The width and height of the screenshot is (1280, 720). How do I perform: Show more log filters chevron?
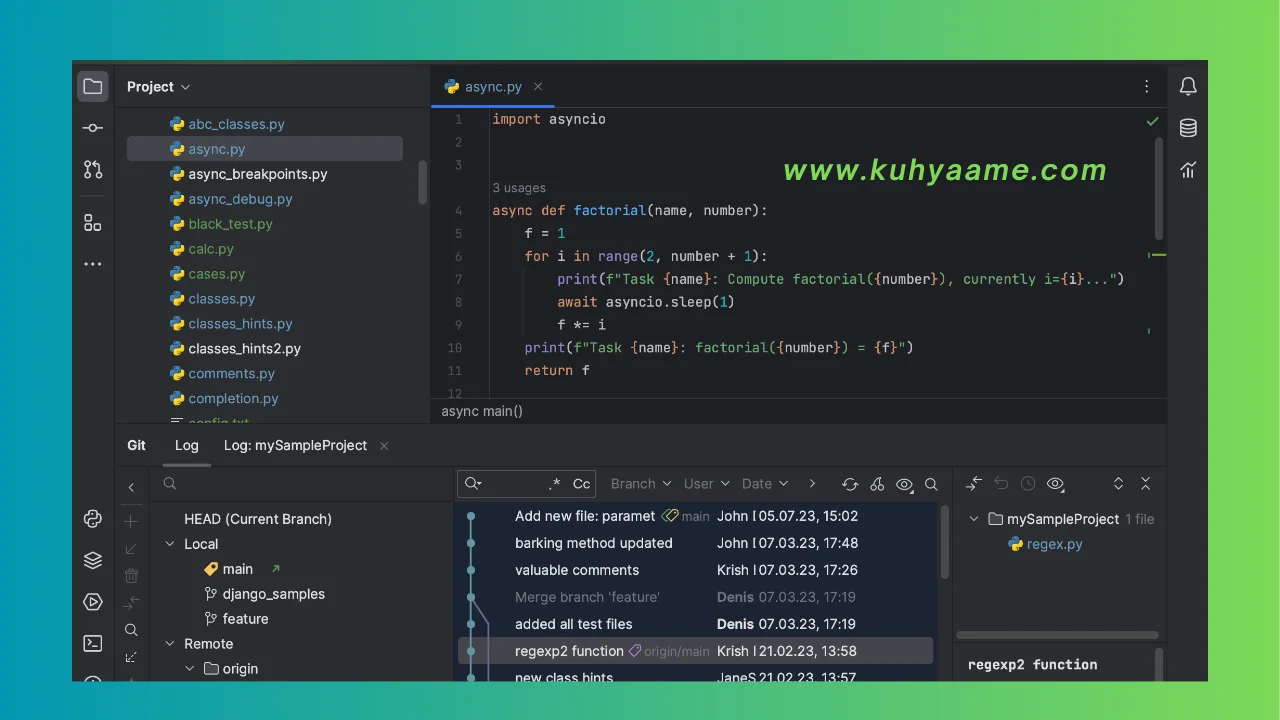(x=812, y=484)
